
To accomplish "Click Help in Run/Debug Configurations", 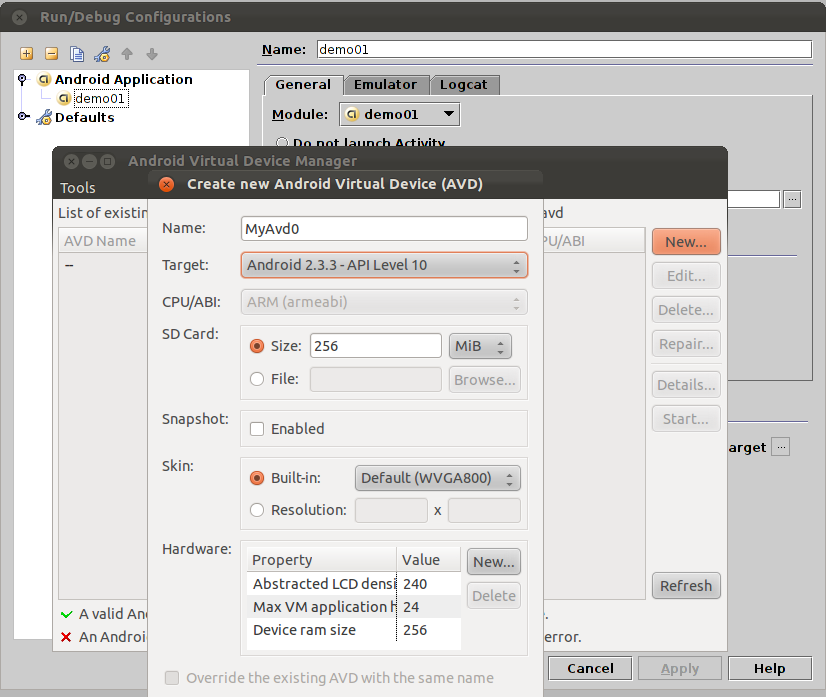I will click(x=770, y=669).
